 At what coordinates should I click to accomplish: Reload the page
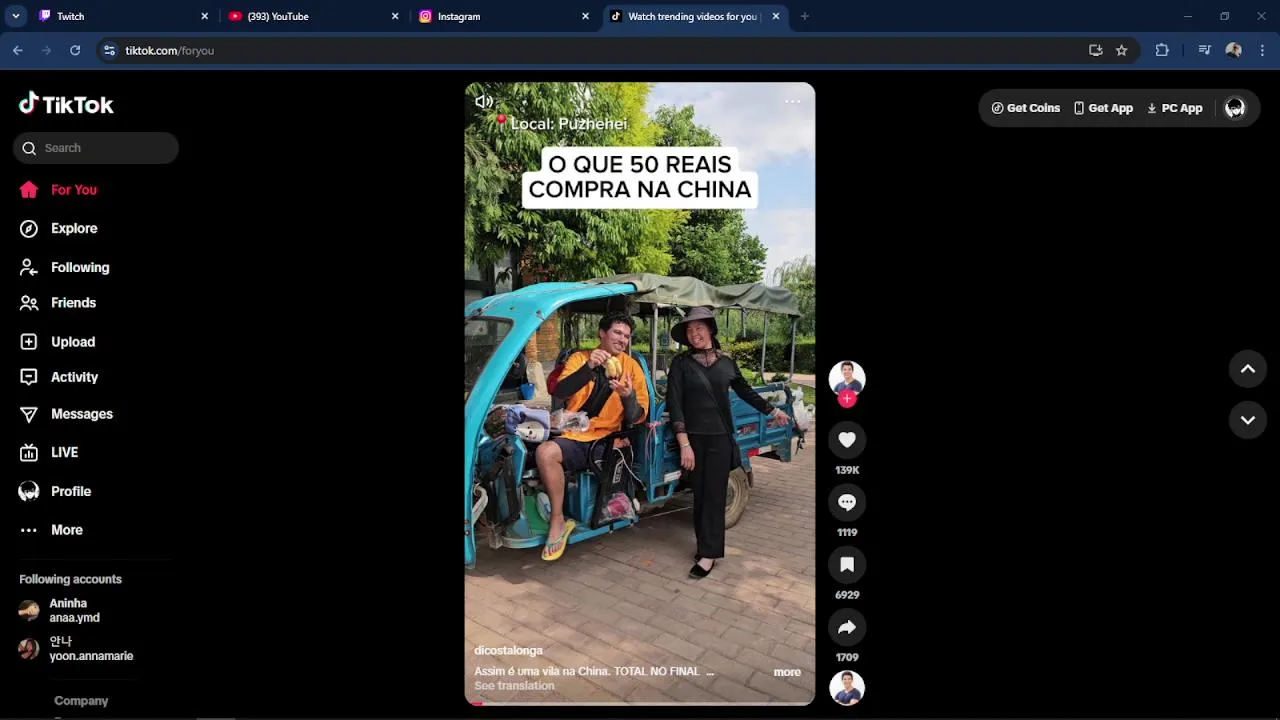coord(75,50)
